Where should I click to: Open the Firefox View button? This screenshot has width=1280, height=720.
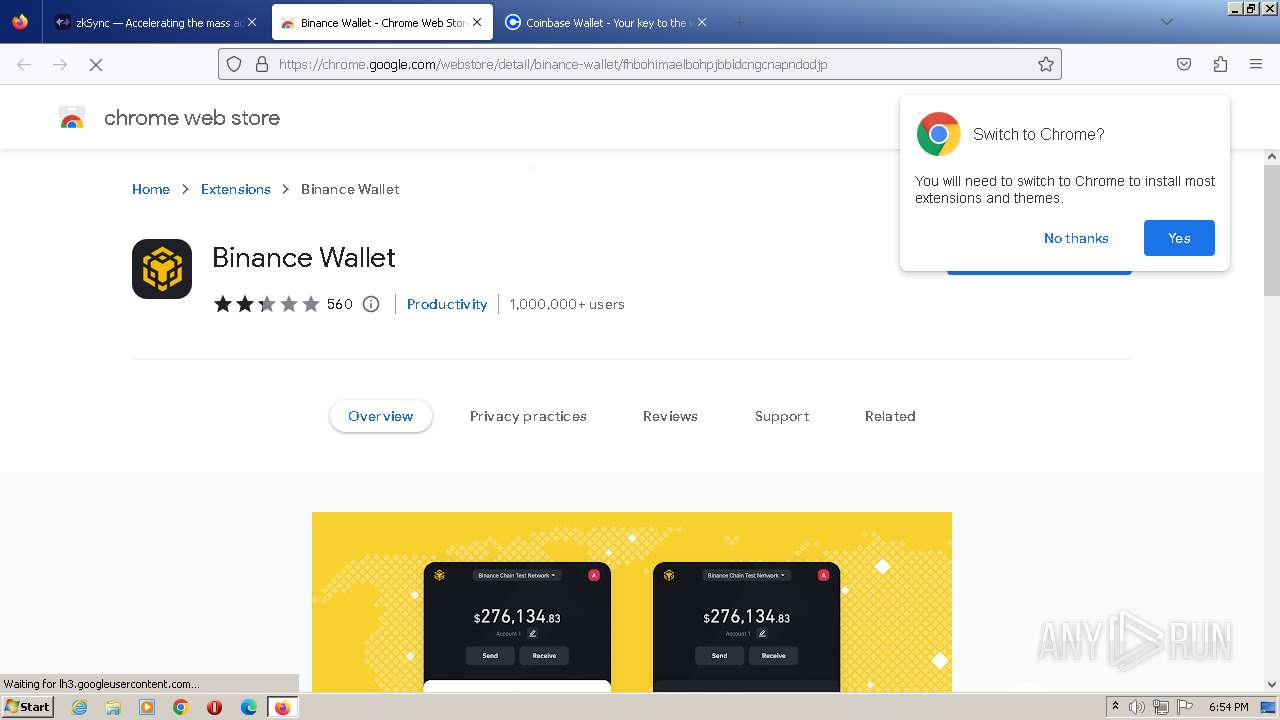(20, 22)
